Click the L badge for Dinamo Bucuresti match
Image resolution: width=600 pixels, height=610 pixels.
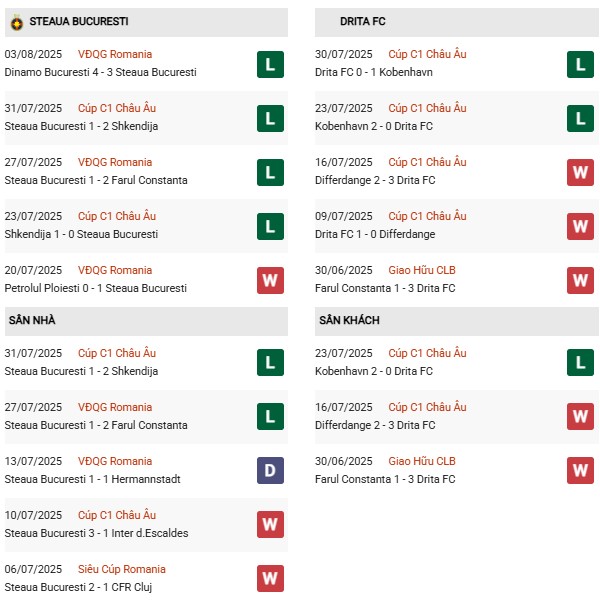tap(269, 65)
